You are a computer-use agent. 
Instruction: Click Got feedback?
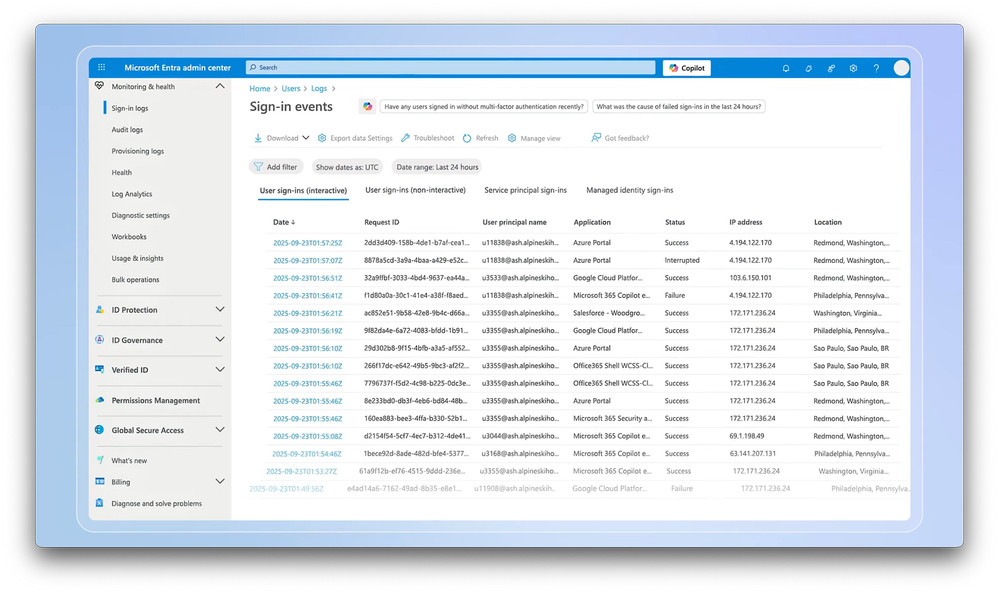pos(620,138)
